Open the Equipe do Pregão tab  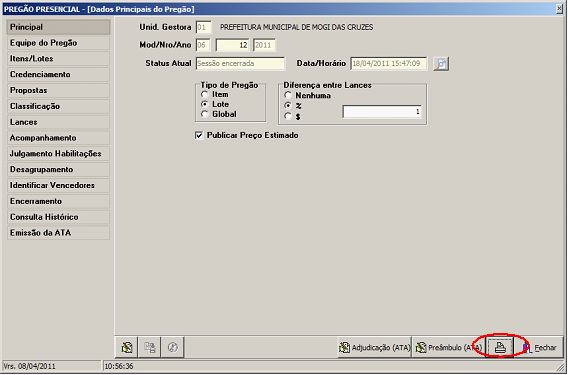coord(58,43)
